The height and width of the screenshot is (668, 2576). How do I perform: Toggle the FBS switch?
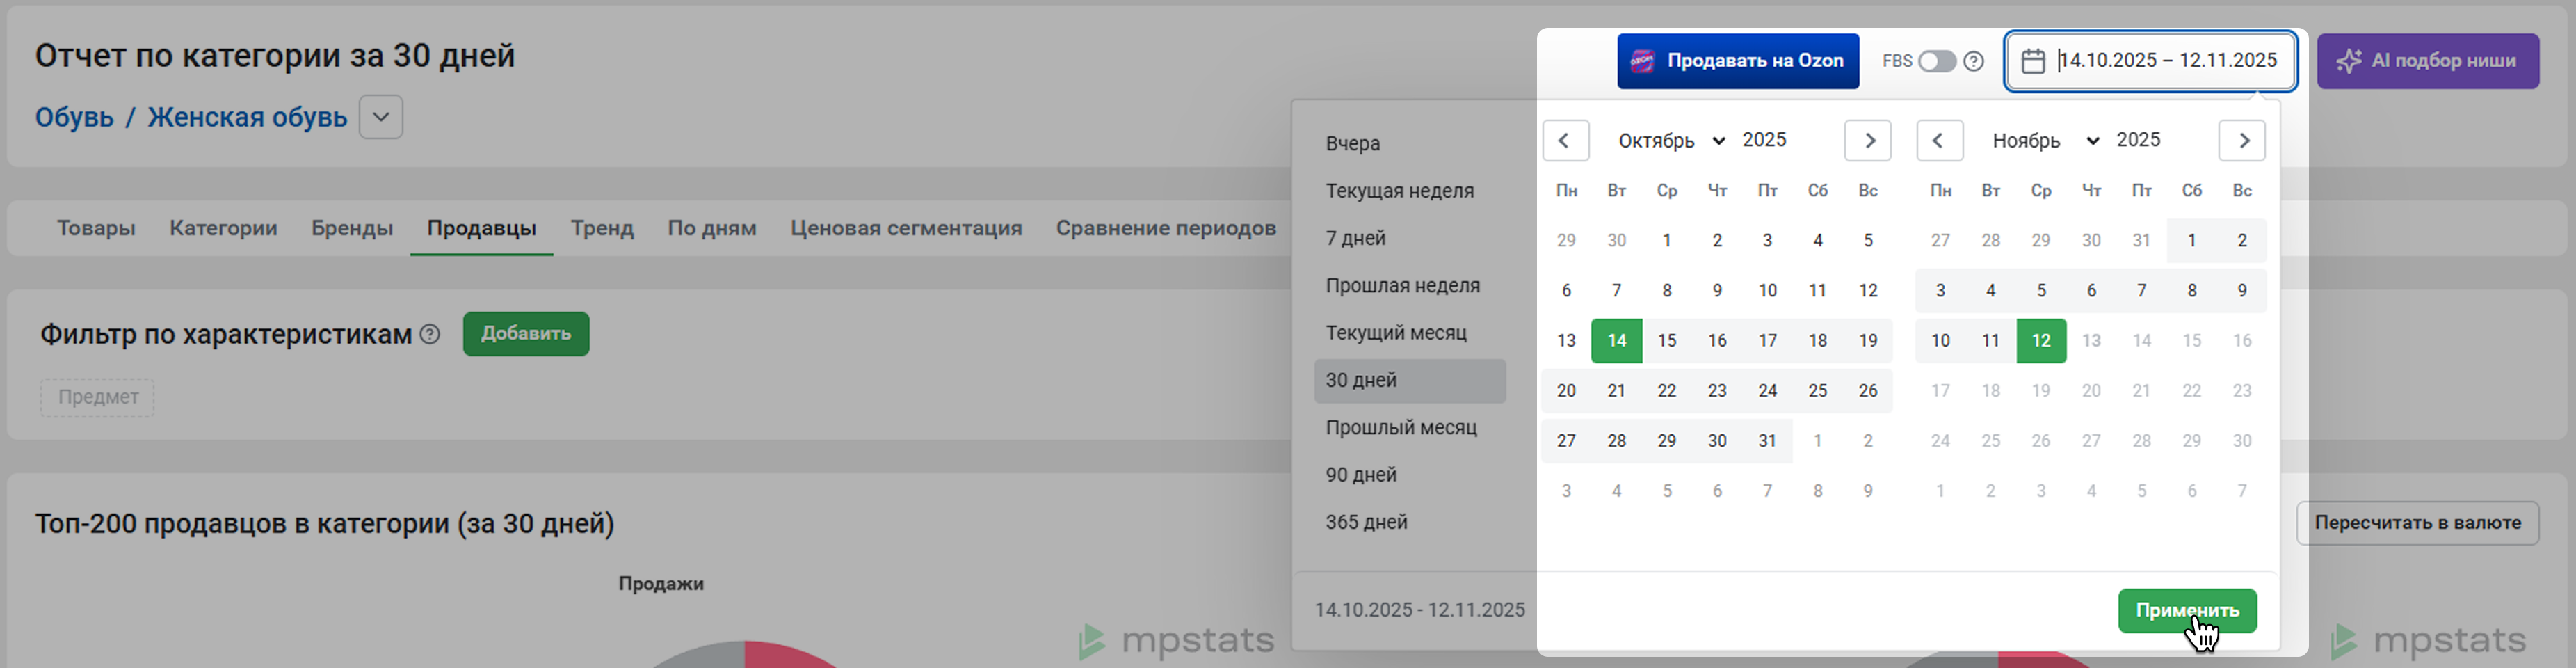tap(1936, 61)
